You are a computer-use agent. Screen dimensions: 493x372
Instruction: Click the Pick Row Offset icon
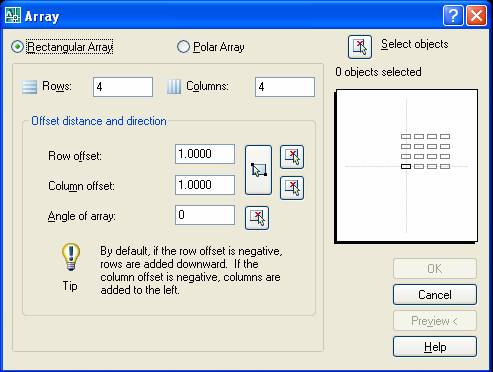tap(292, 157)
